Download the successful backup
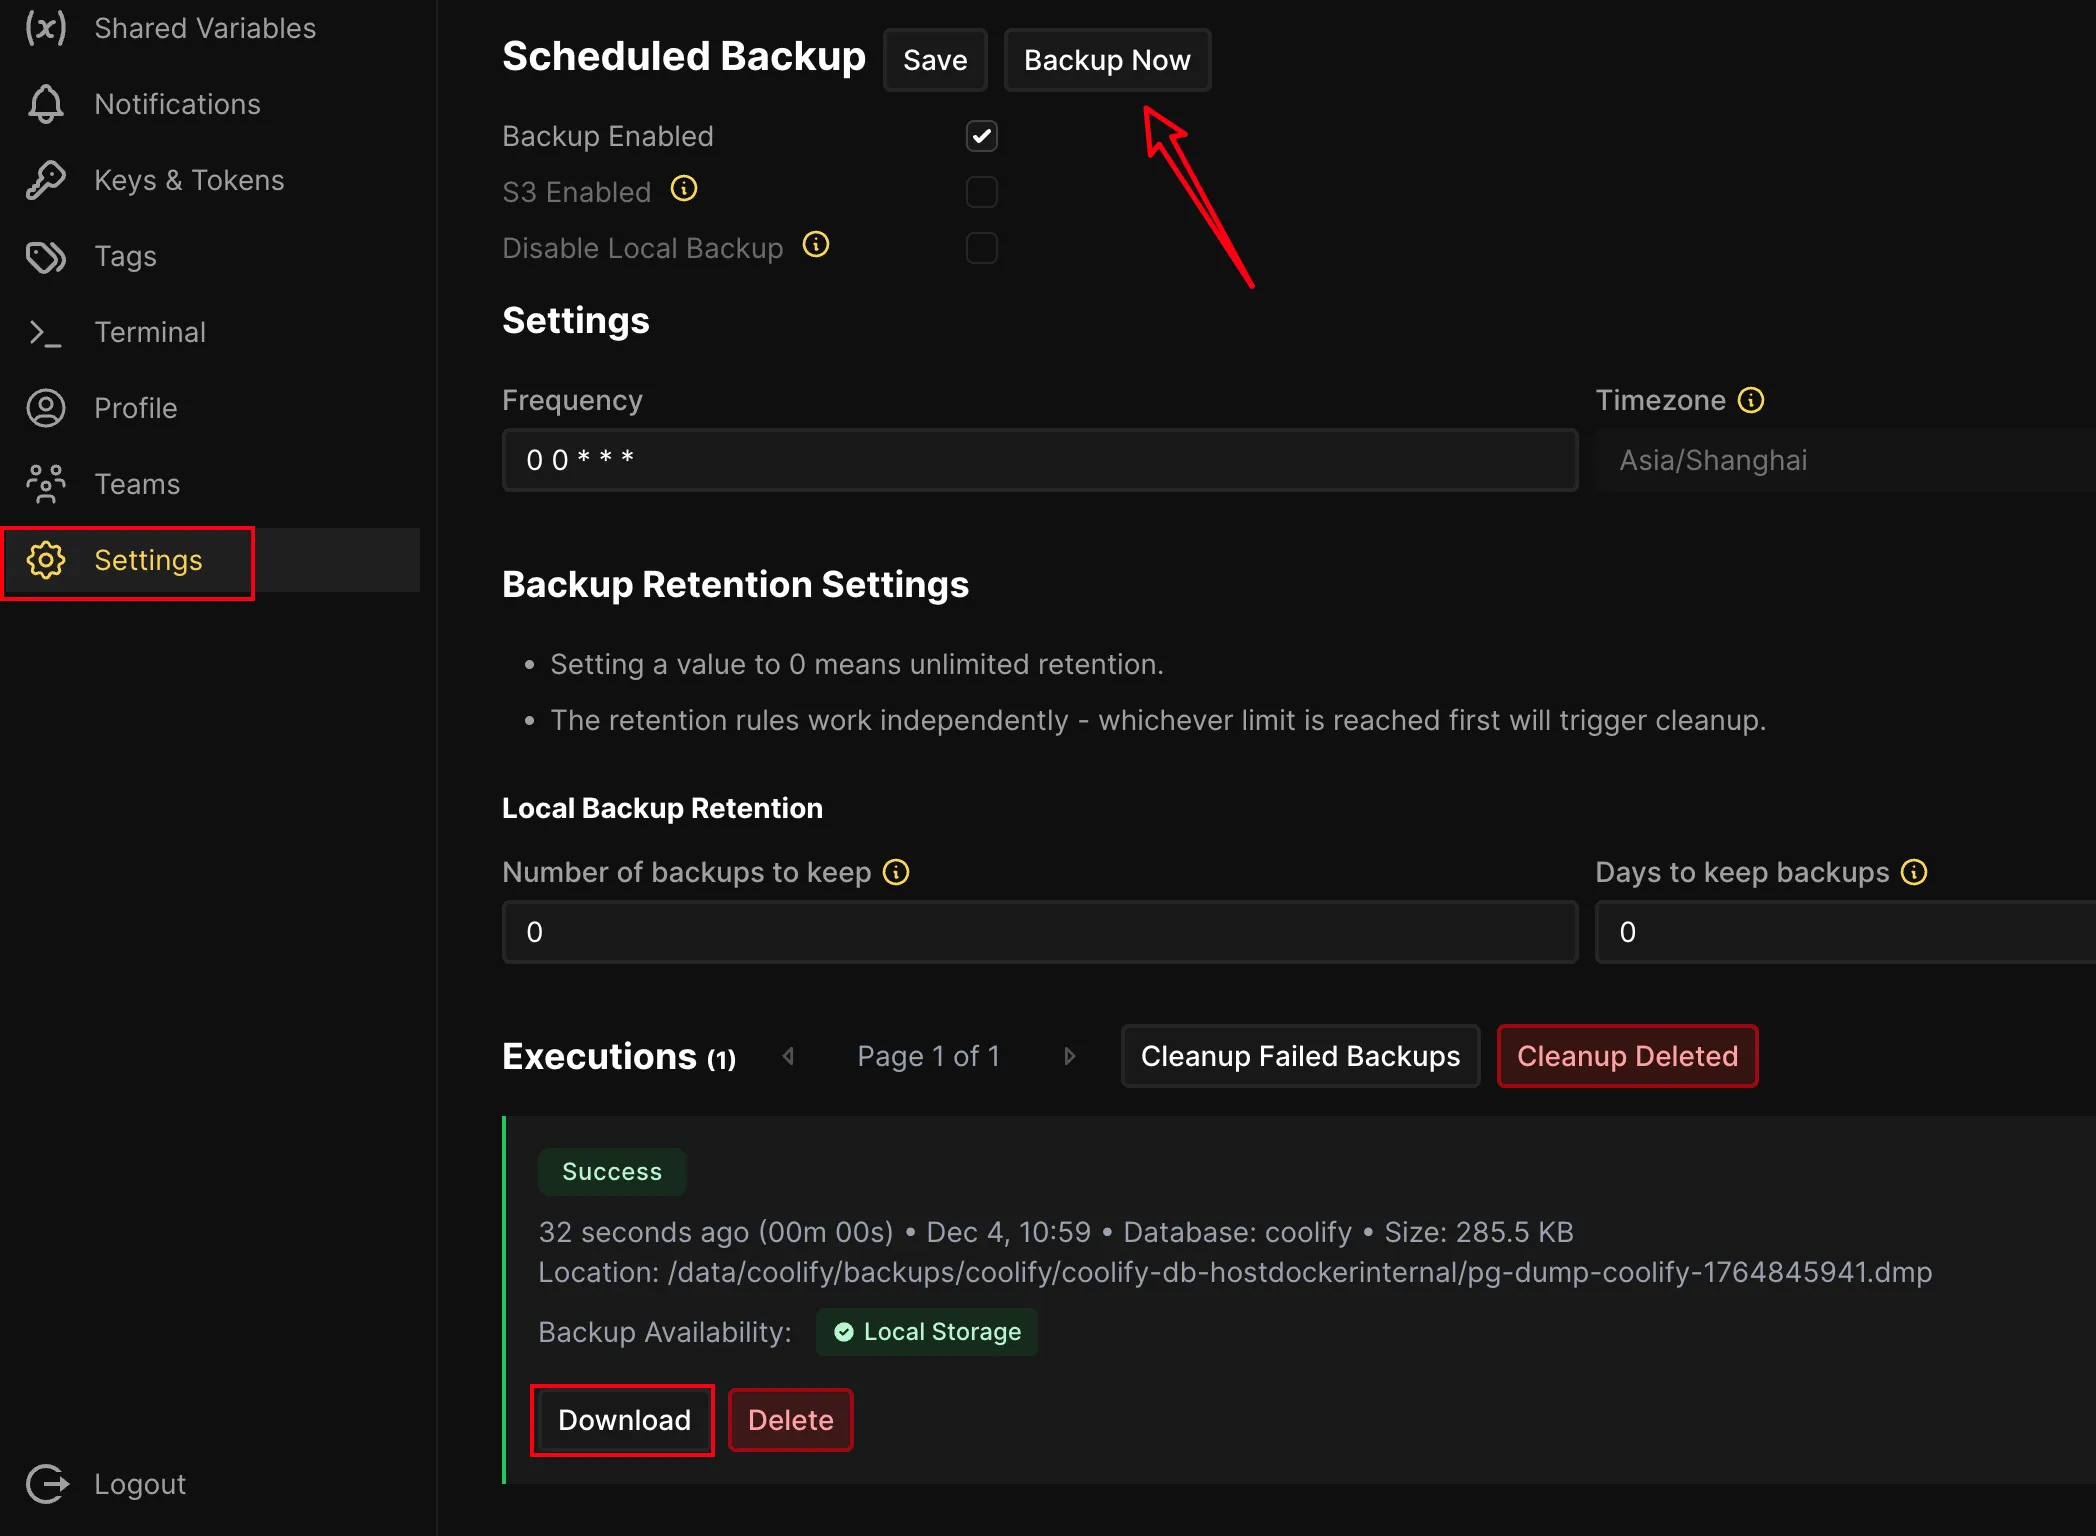The height and width of the screenshot is (1536, 2096). [x=622, y=1419]
